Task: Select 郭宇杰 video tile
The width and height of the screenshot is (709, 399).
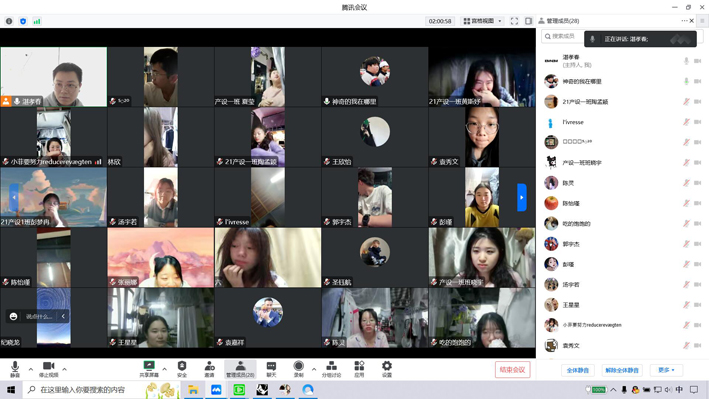Action: [375, 197]
